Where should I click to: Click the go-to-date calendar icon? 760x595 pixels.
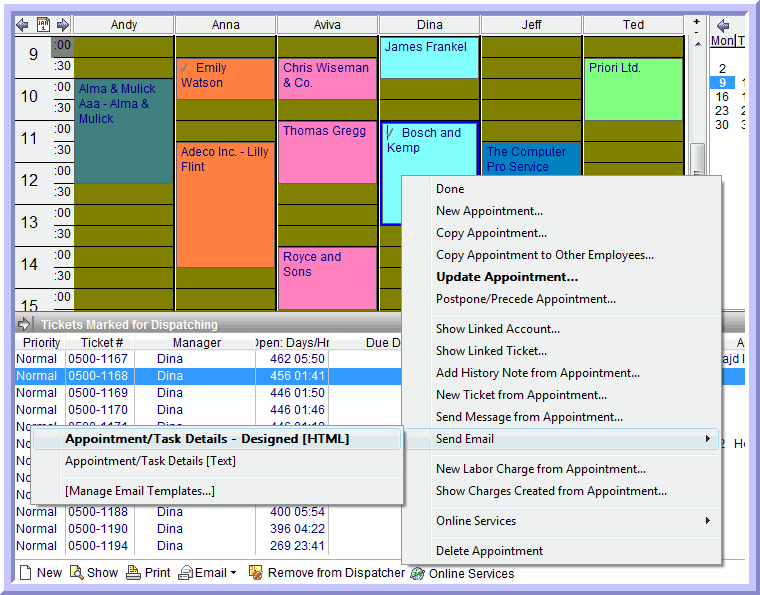coord(43,24)
